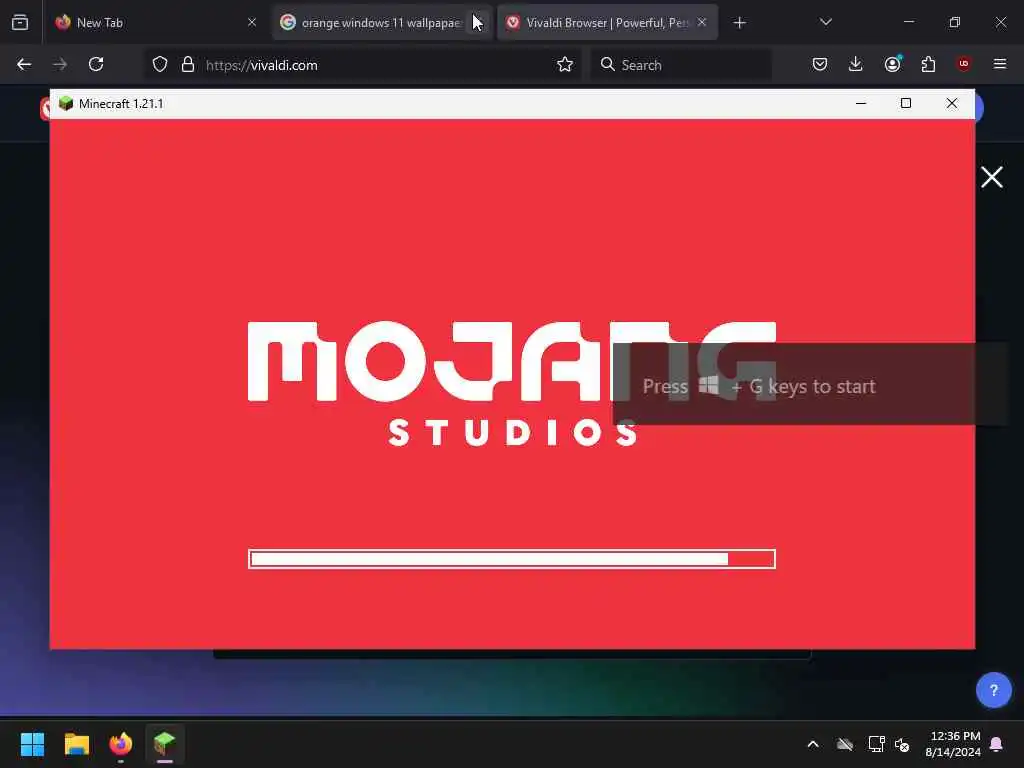Bookmark this page with the star
1024x768 pixels.
565,64
